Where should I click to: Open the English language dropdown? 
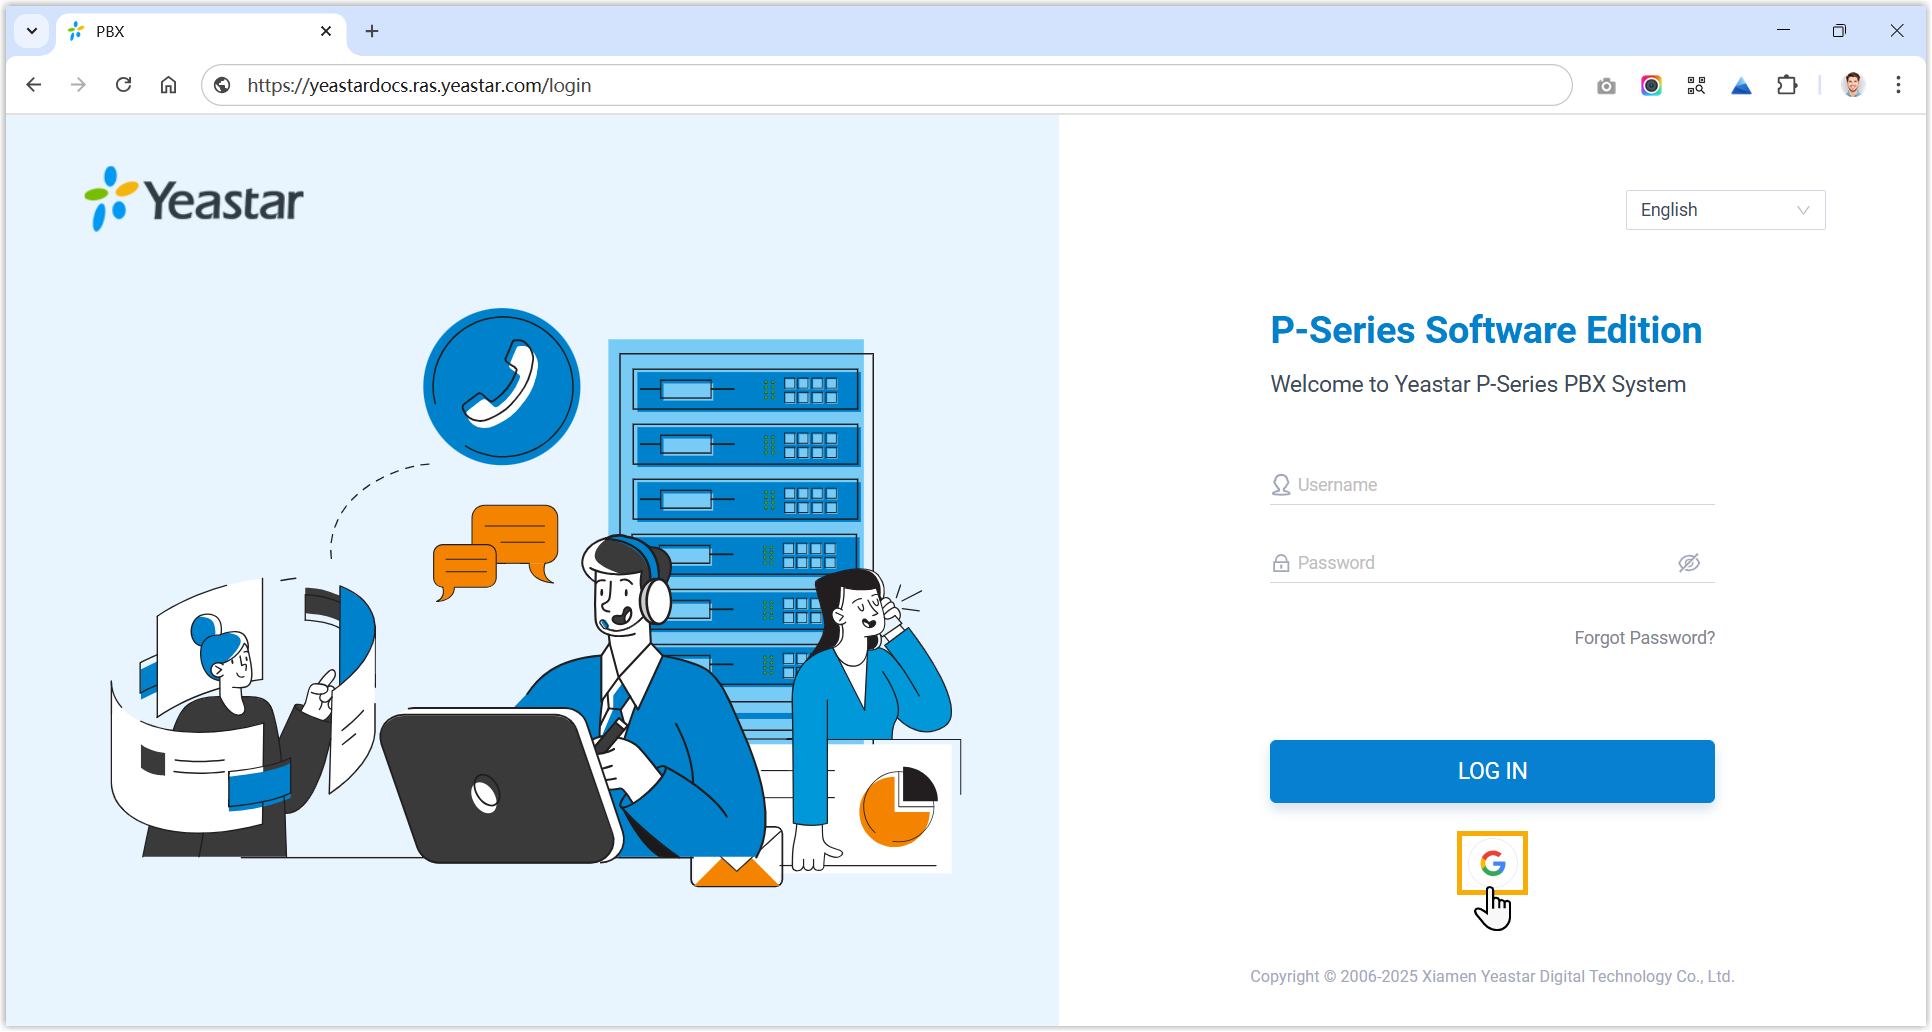1725,210
